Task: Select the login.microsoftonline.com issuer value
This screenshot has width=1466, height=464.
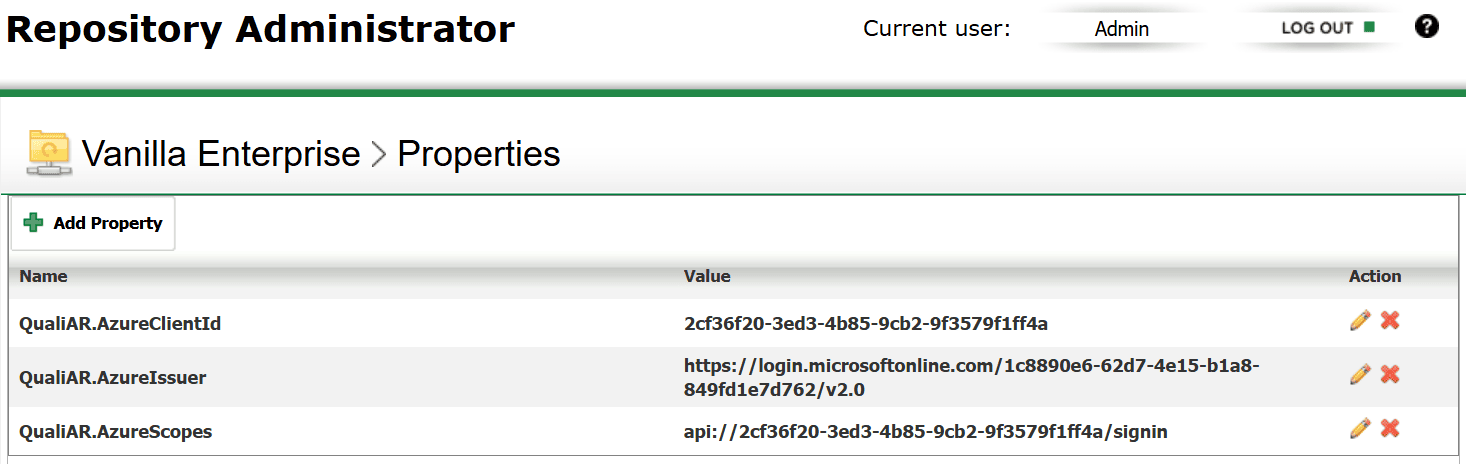Action: click(x=971, y=377)
